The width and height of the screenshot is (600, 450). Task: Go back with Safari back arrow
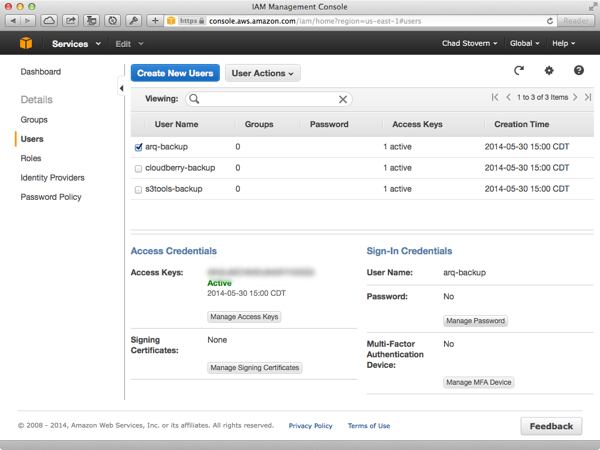point(13,21)
